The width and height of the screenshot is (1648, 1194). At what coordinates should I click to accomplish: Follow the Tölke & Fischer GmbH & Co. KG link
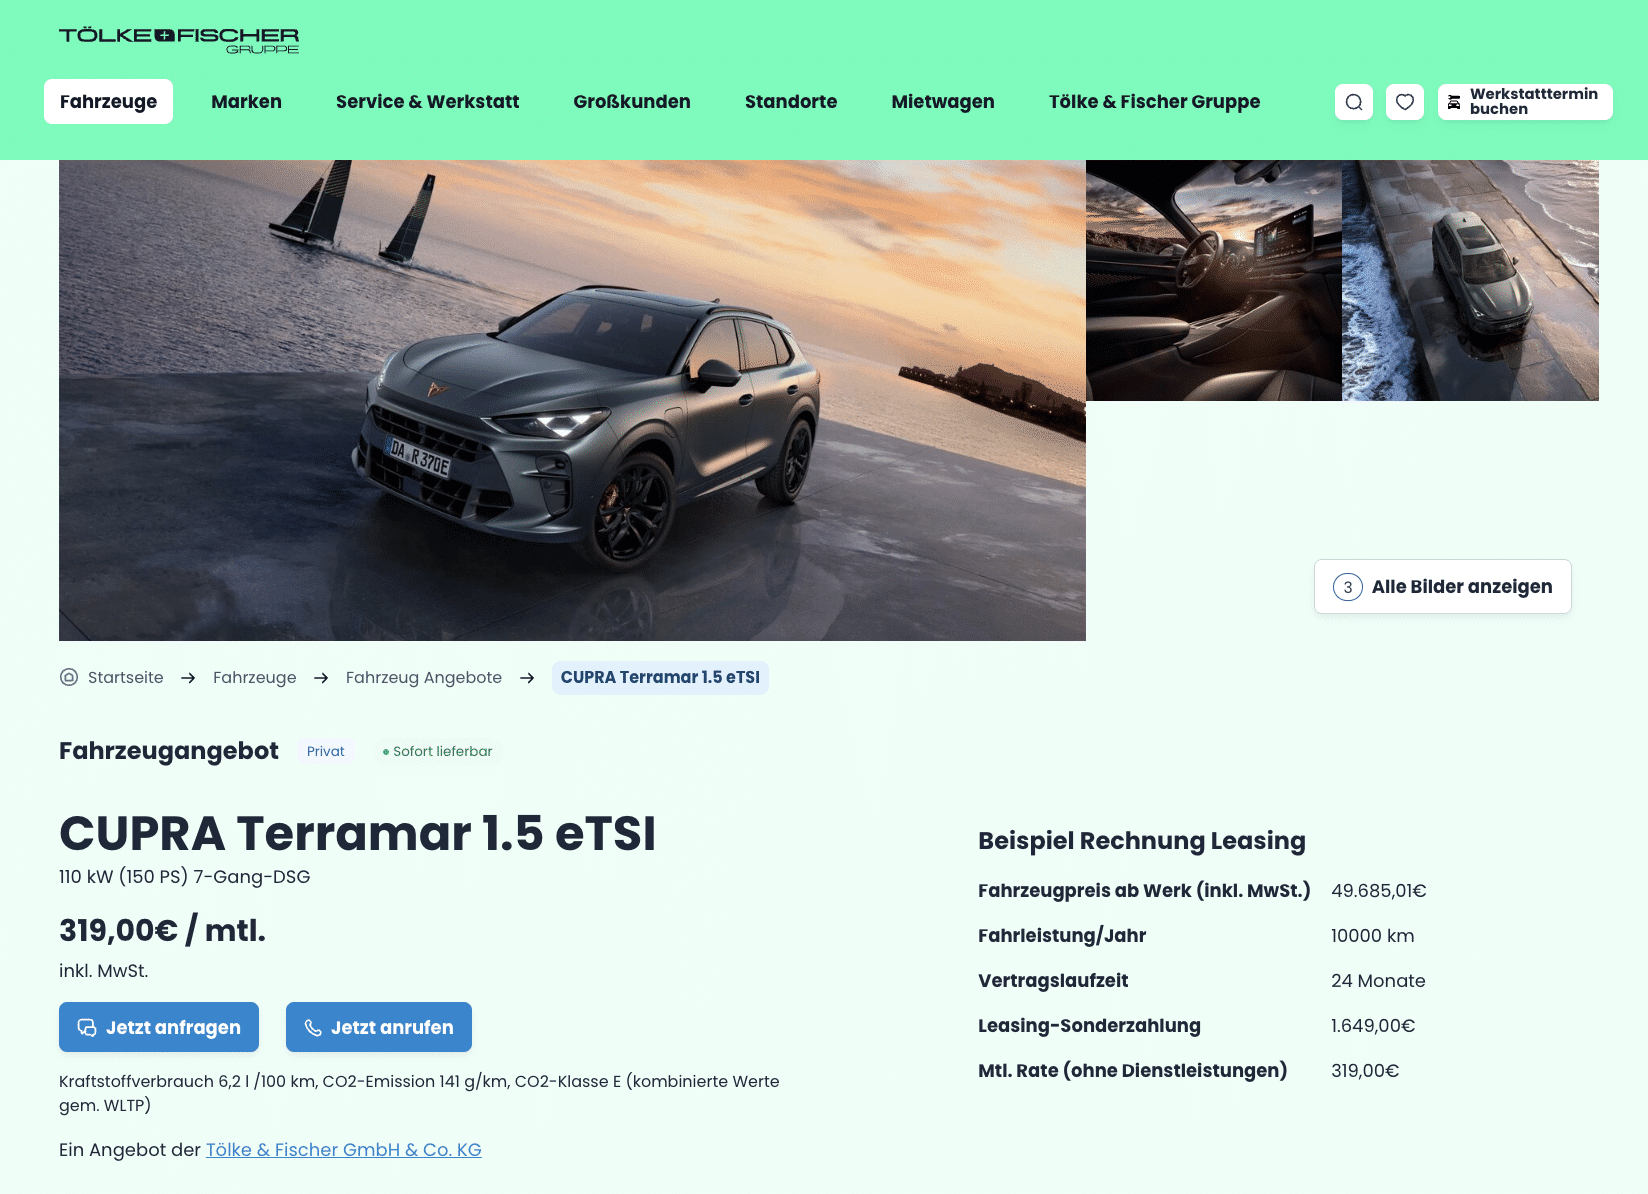[344, 1150]
